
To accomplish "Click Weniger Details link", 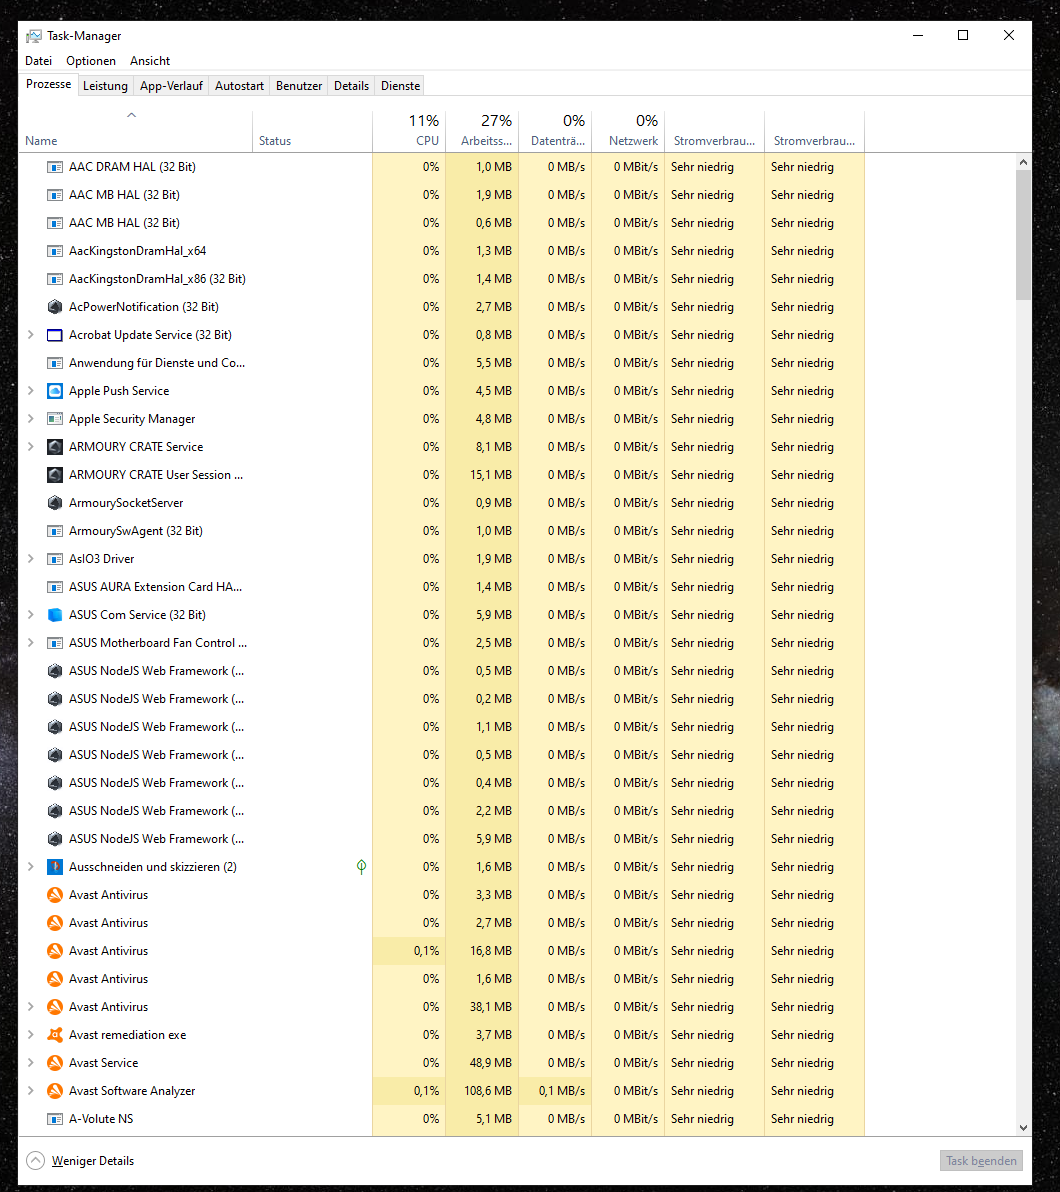I will pyautogui.click(x=93, y=1161).
